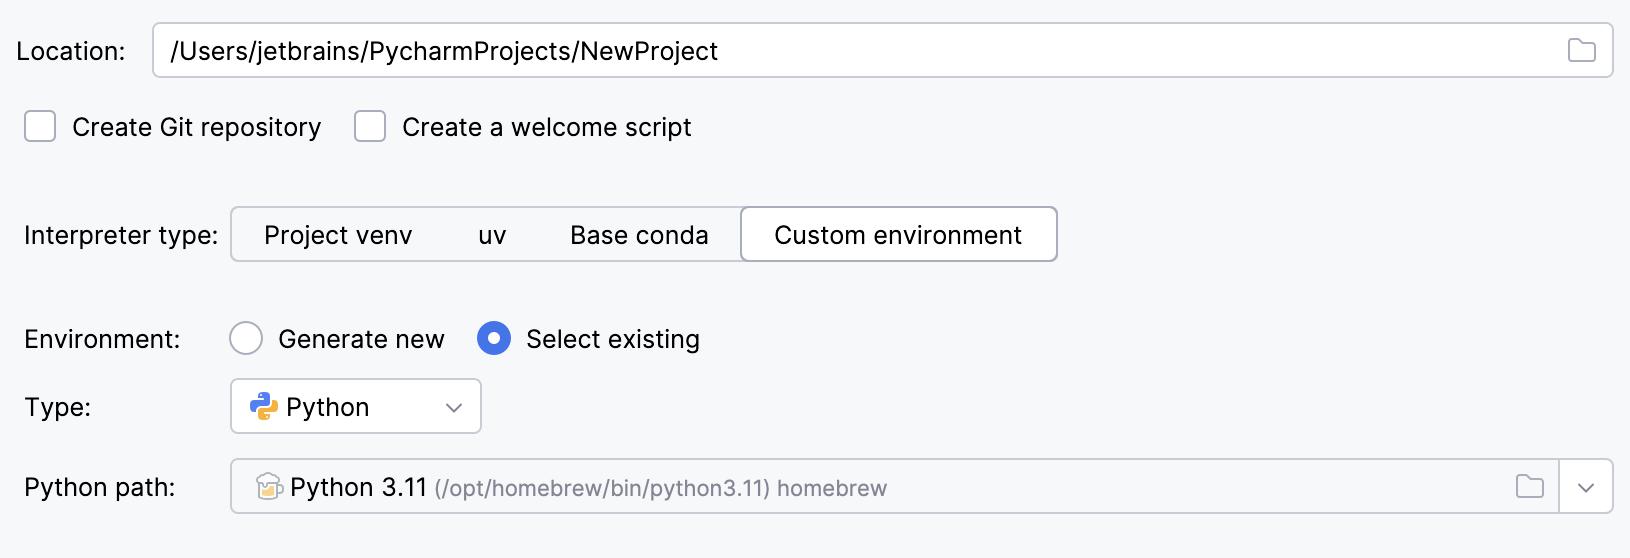Click the Homebrew mug icon beside Python 3.11
The image size is (1630, 558).
coord(268,487)
